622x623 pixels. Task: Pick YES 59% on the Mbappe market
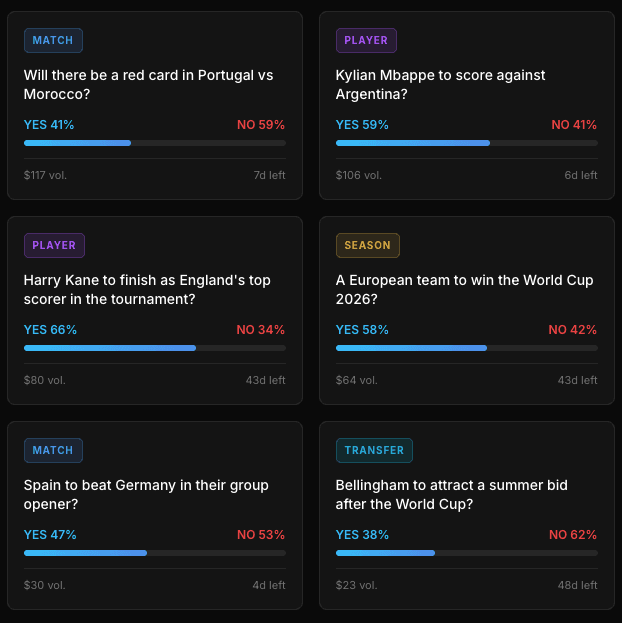pos(362,125)
